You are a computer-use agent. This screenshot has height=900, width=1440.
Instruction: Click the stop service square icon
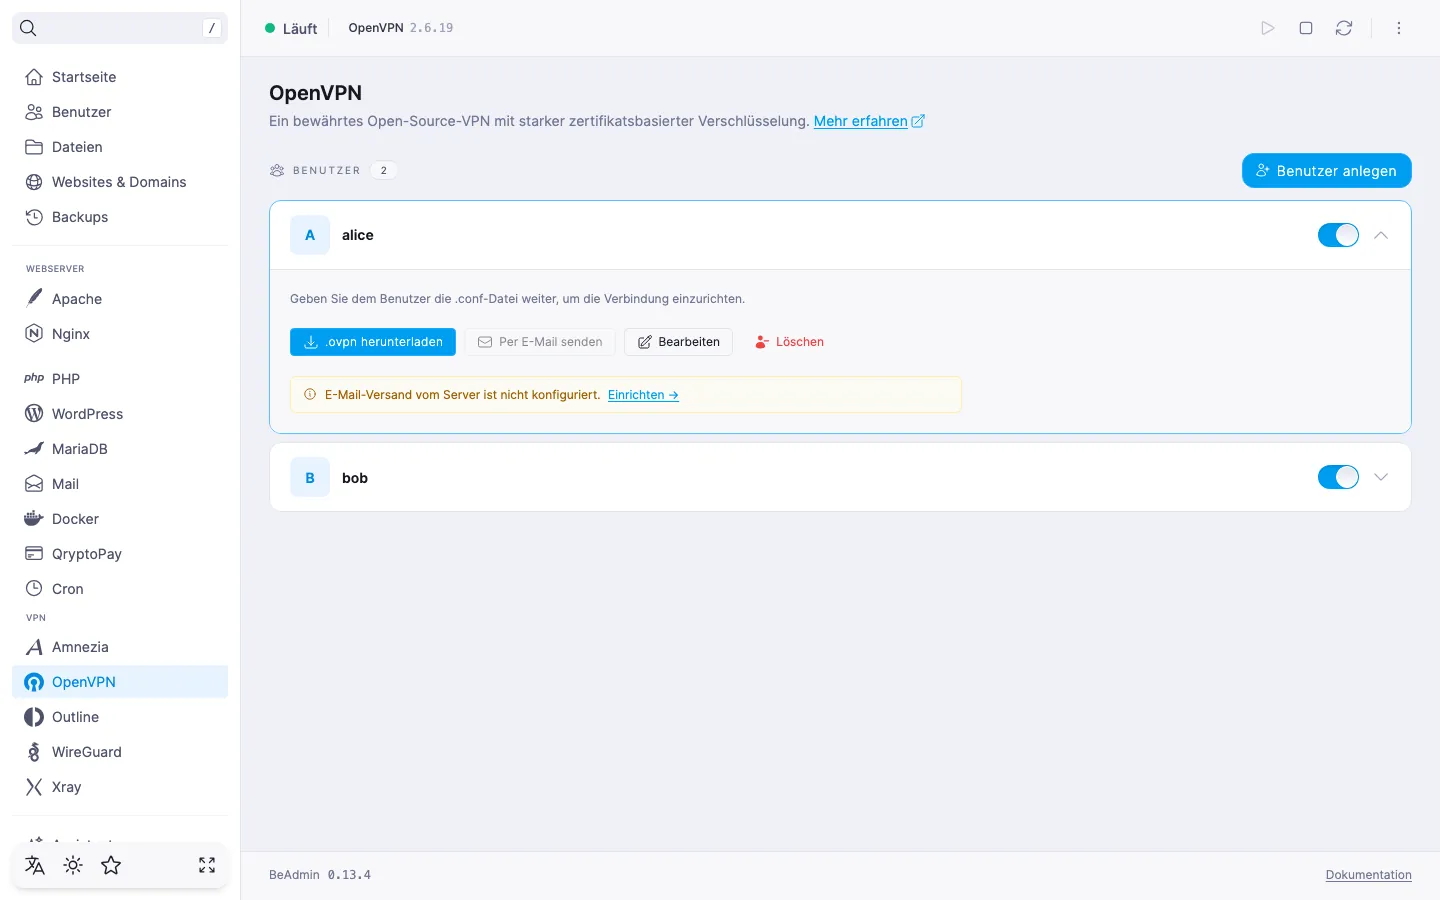[x=1306, y=28]
